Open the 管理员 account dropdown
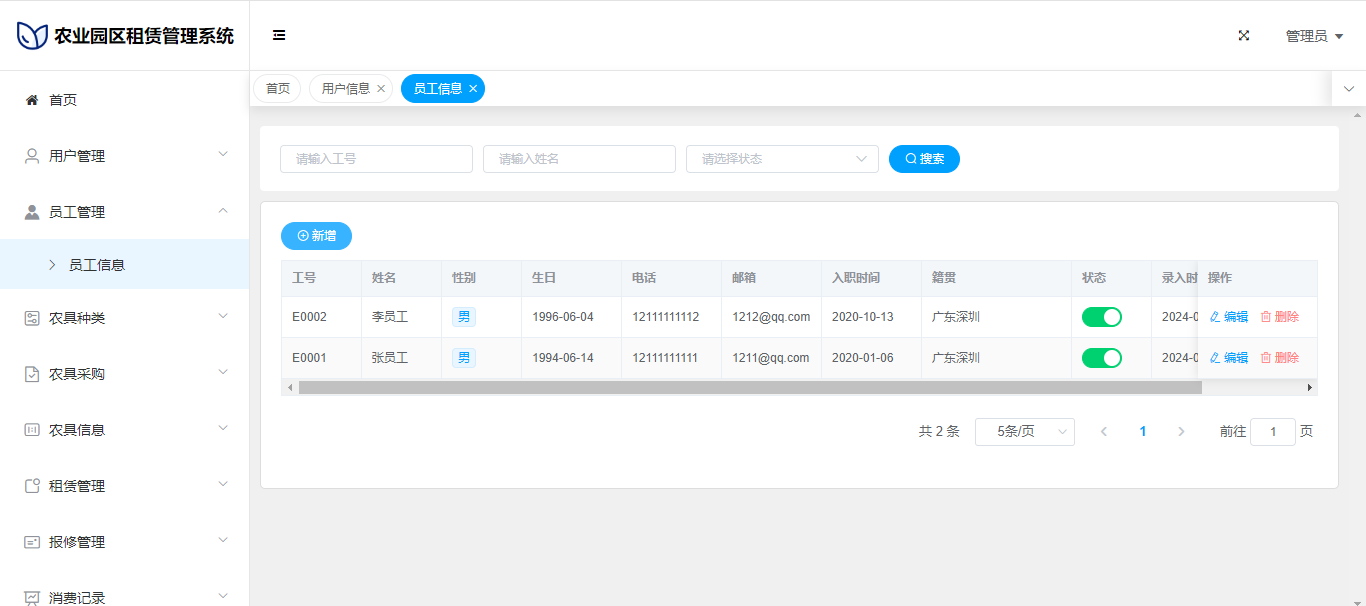This screenshot has height=606, width=1366. point(1313,36)
